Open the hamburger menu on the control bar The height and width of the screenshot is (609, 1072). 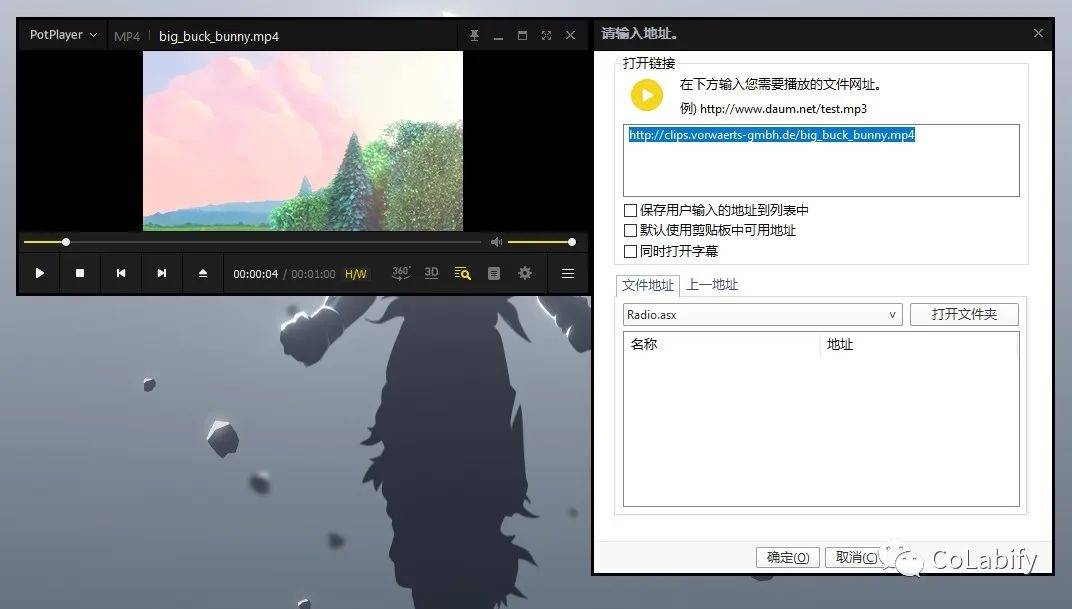[567, 272]
